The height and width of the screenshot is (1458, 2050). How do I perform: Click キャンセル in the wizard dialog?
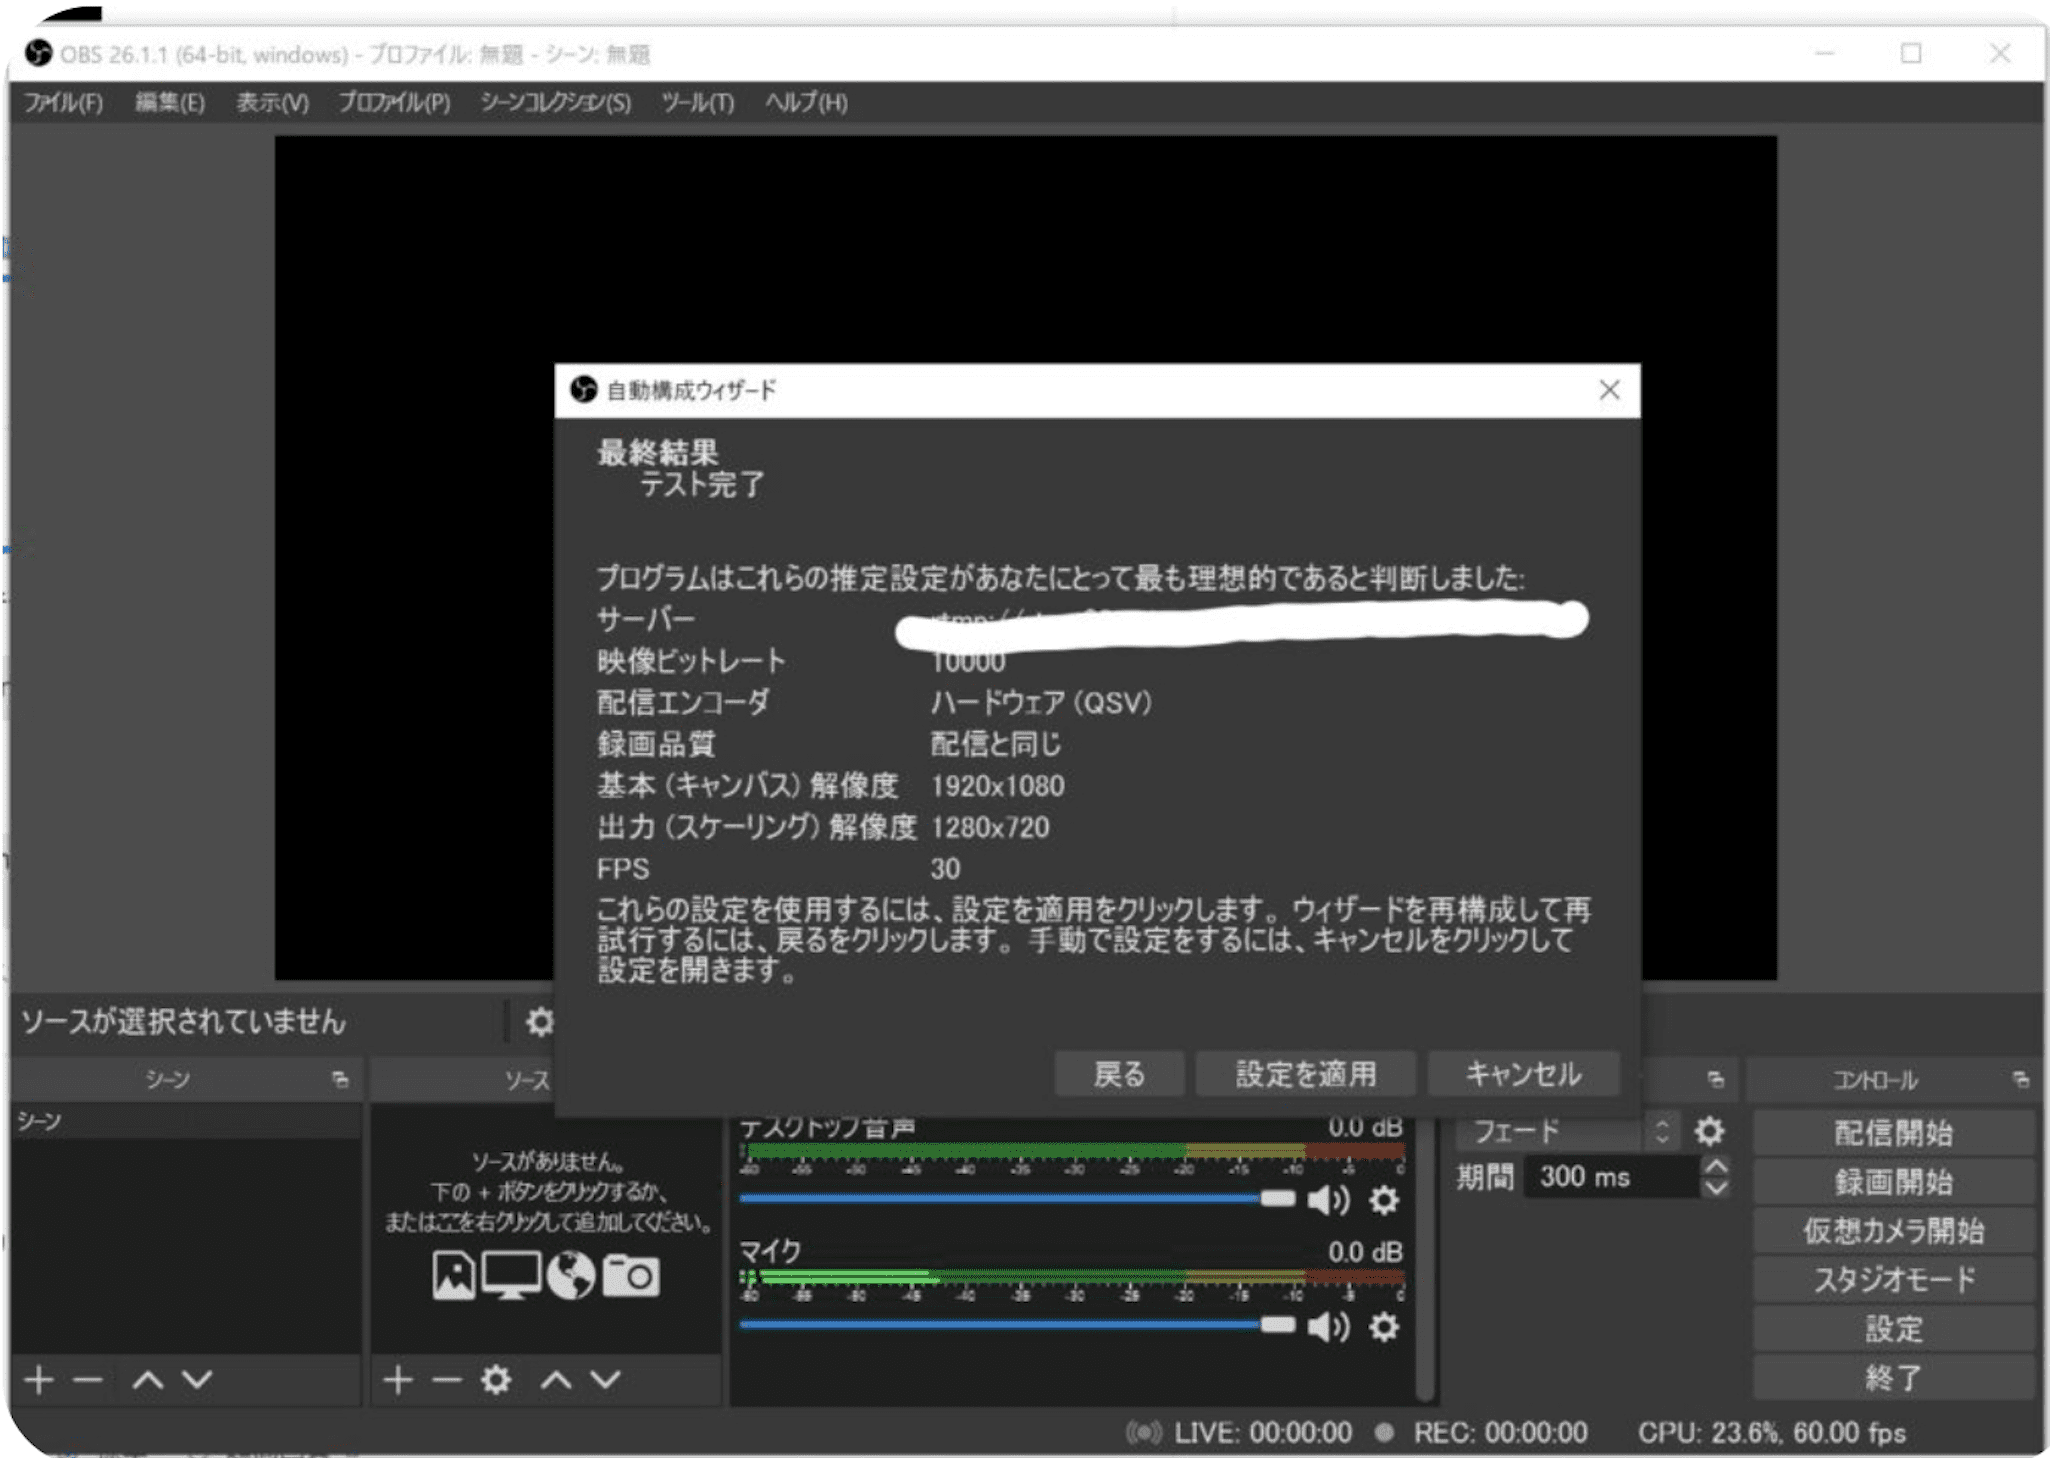[1523, 1074]
